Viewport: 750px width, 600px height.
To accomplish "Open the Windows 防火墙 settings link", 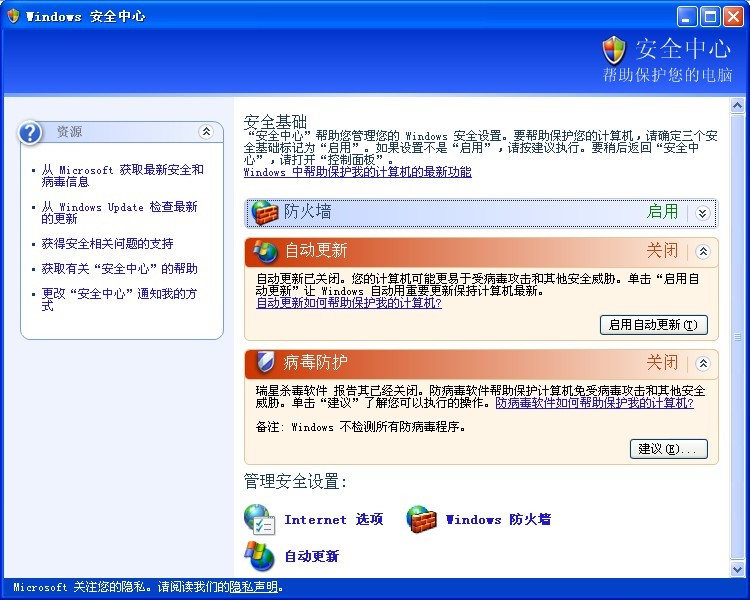I will click(498, 519).
